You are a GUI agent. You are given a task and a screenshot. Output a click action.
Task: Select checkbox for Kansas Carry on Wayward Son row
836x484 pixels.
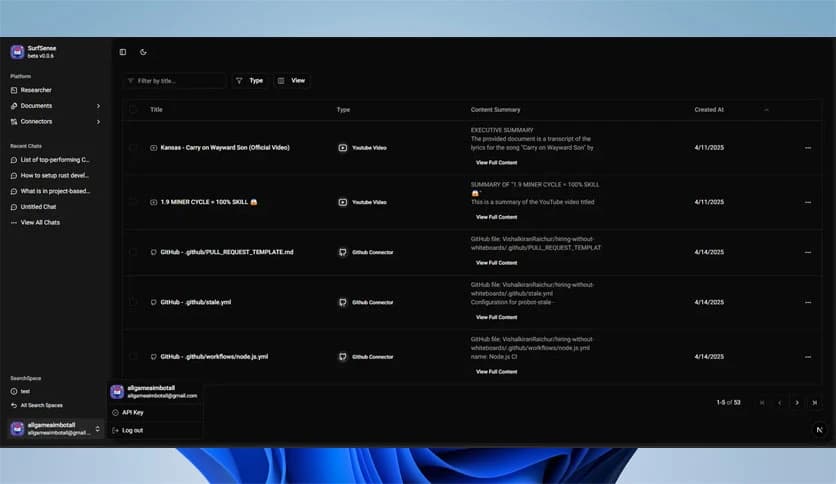tap(133, 148)
